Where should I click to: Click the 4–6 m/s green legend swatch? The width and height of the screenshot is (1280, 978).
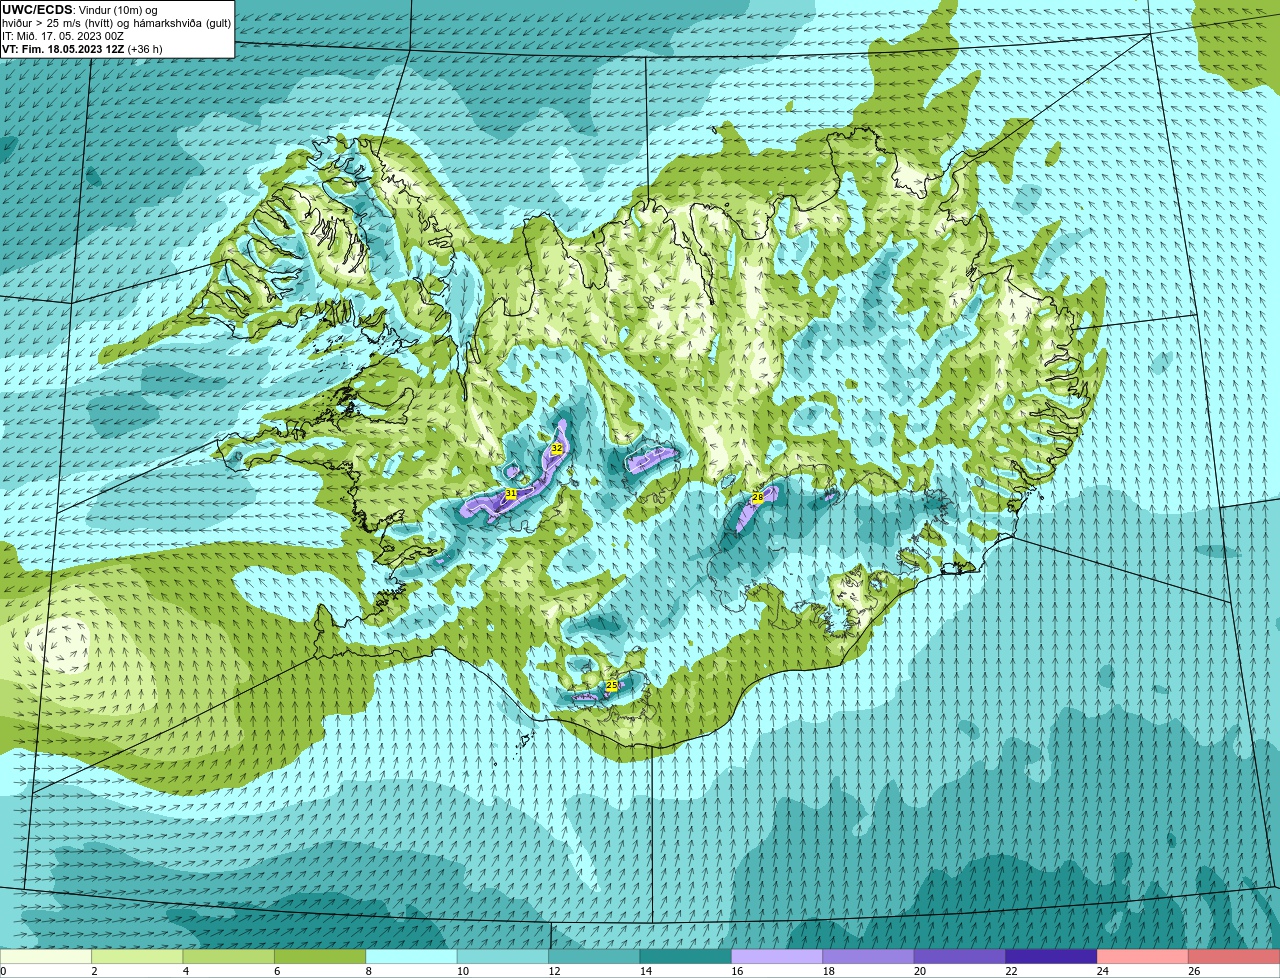228,956
